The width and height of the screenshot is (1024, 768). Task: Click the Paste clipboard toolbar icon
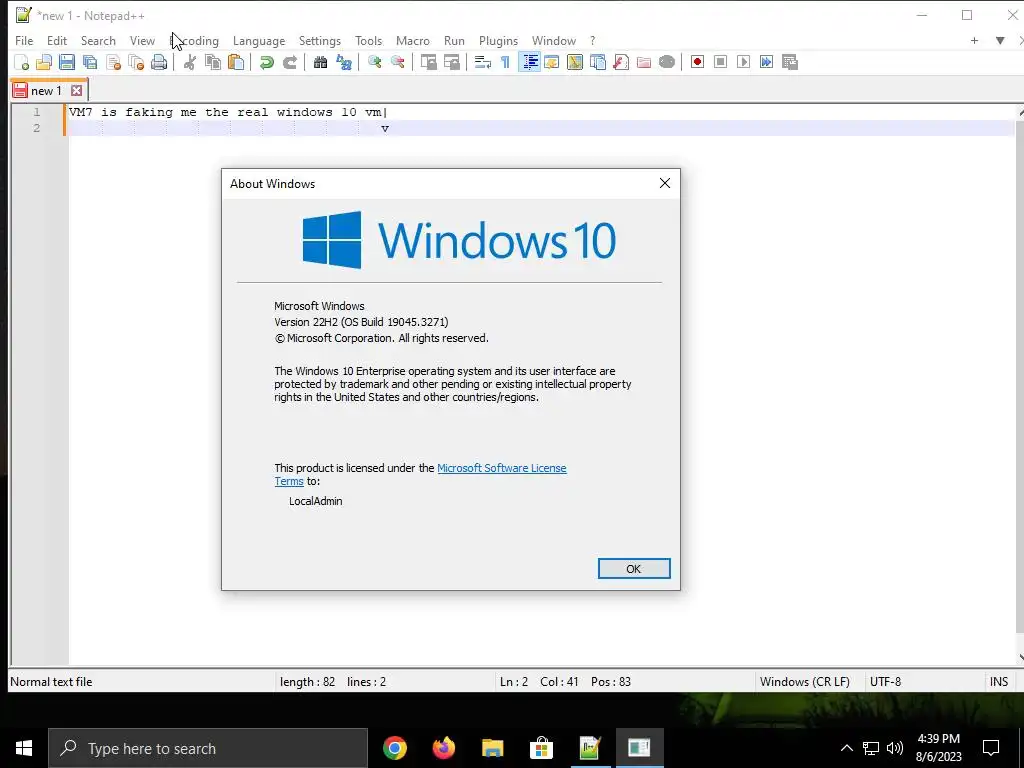236,62
